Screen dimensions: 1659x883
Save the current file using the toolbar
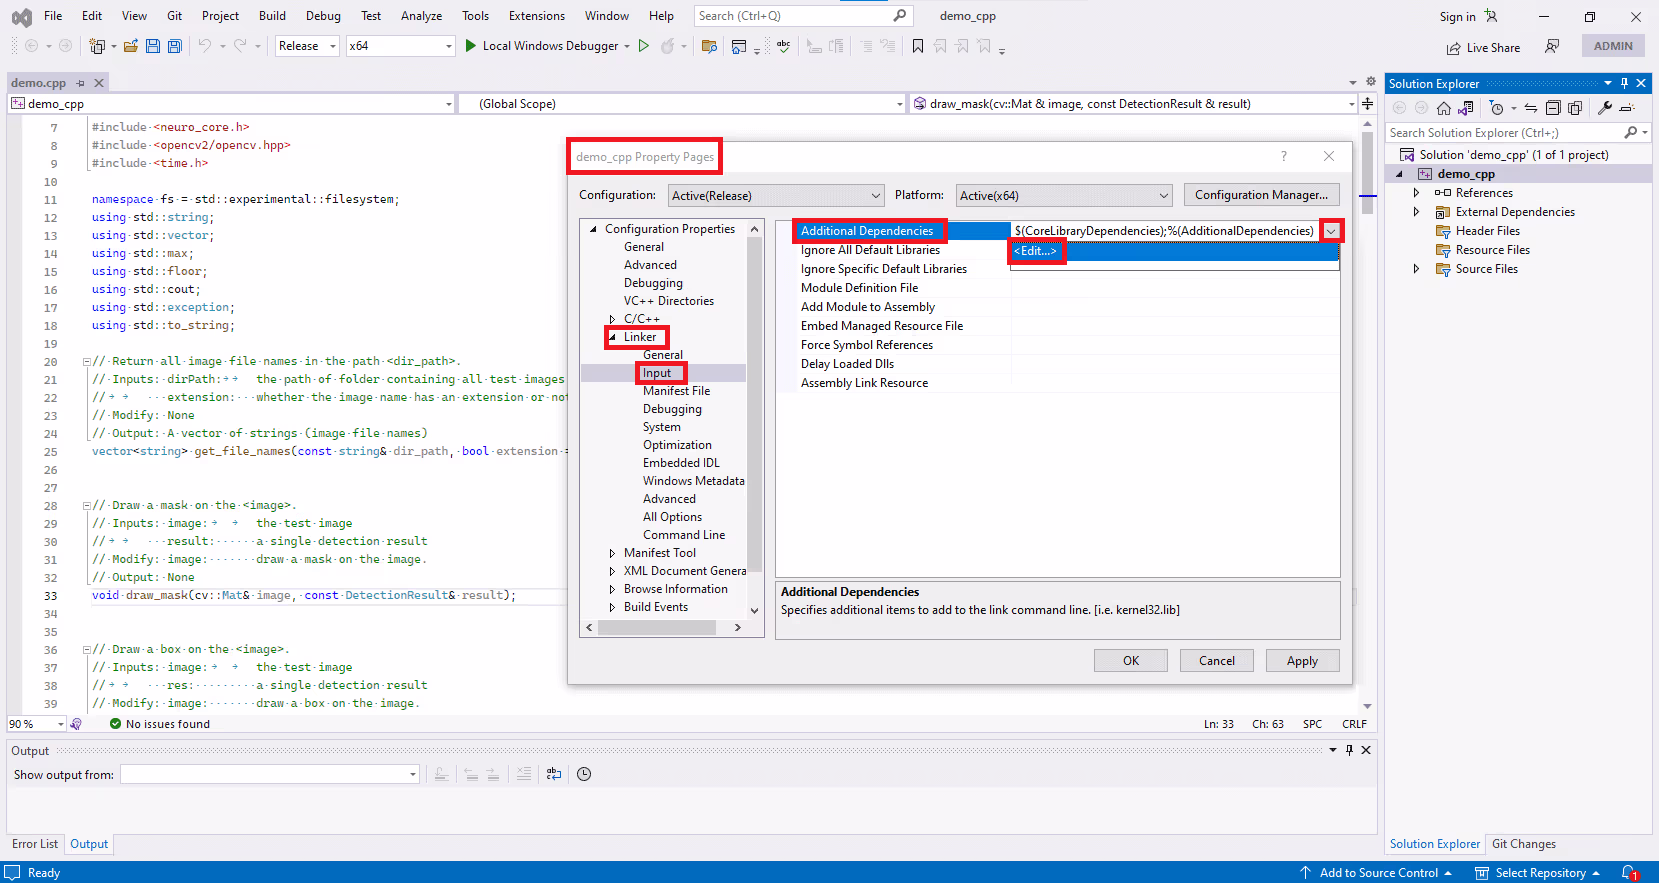coord(153,46)
